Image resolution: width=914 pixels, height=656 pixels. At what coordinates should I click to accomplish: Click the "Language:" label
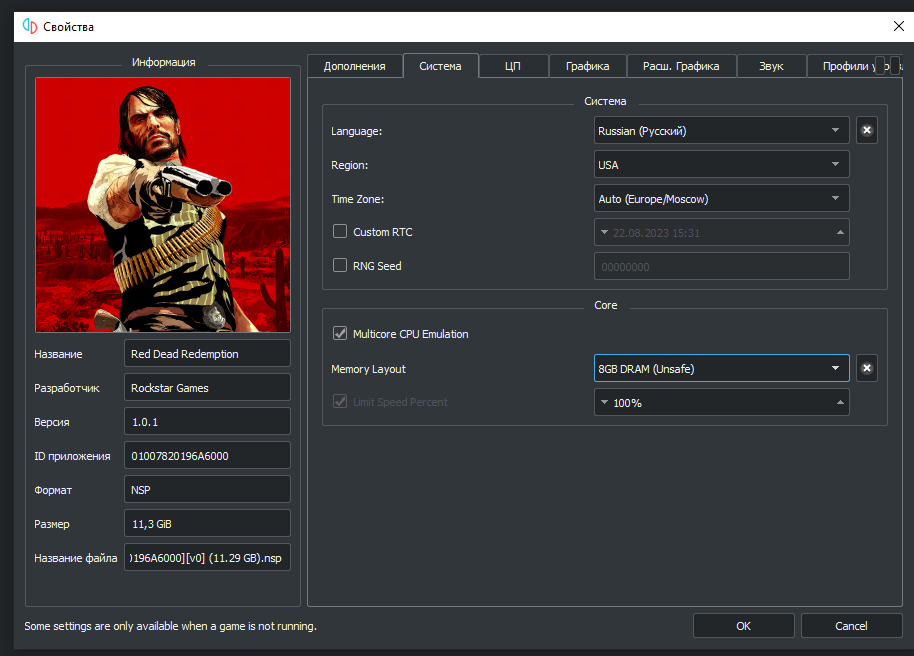point(357,131)
